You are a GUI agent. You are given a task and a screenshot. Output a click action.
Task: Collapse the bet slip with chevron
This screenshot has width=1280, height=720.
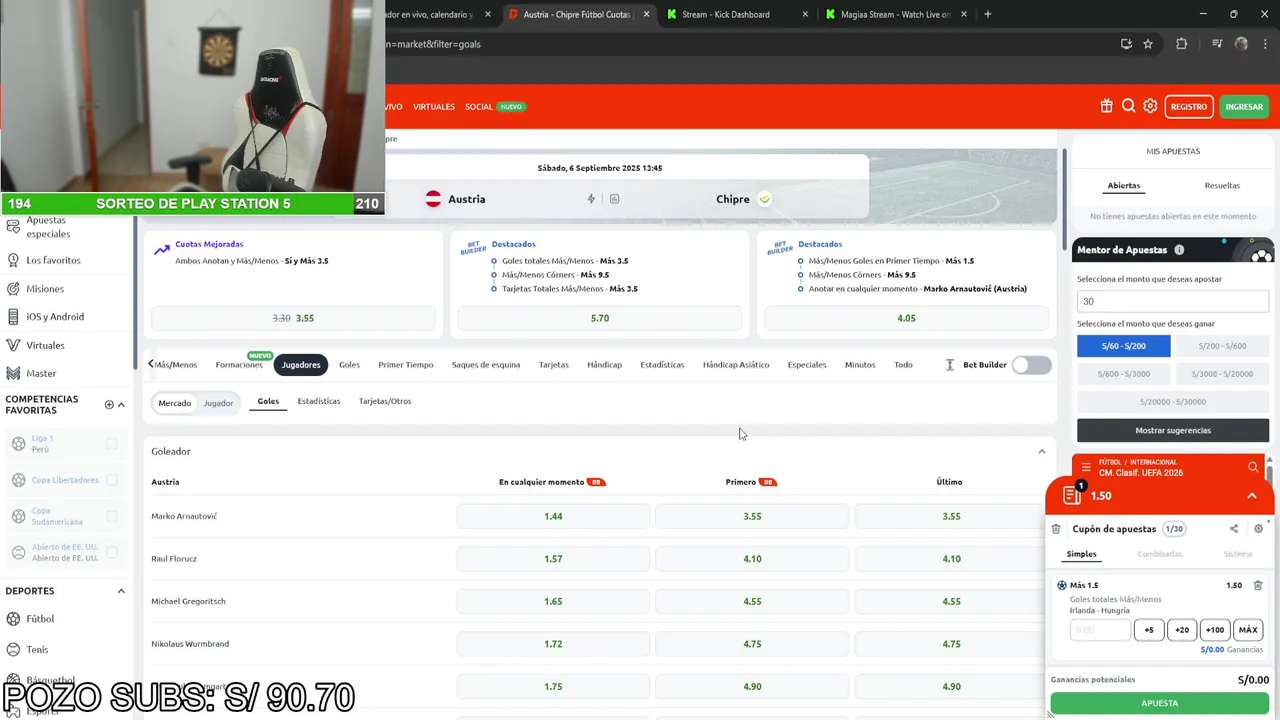coord(1251,496)
